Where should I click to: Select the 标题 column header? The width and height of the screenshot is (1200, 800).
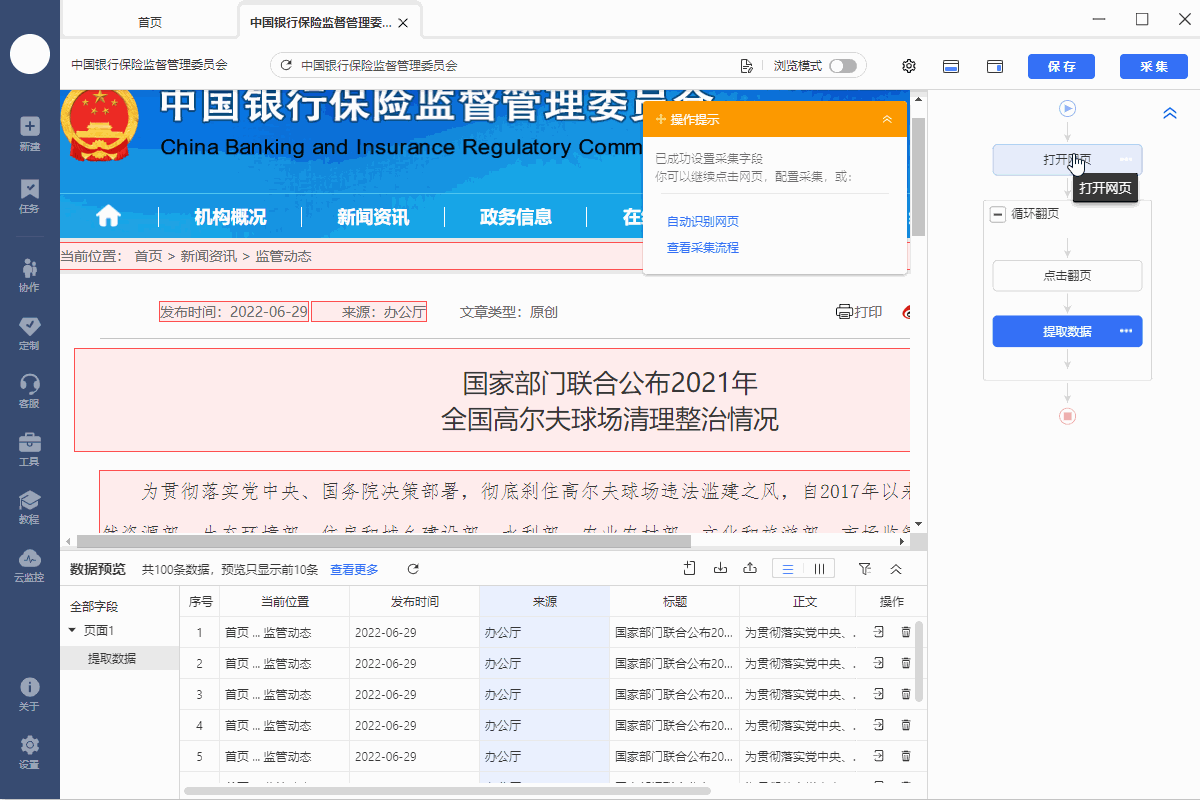(675, 602)
